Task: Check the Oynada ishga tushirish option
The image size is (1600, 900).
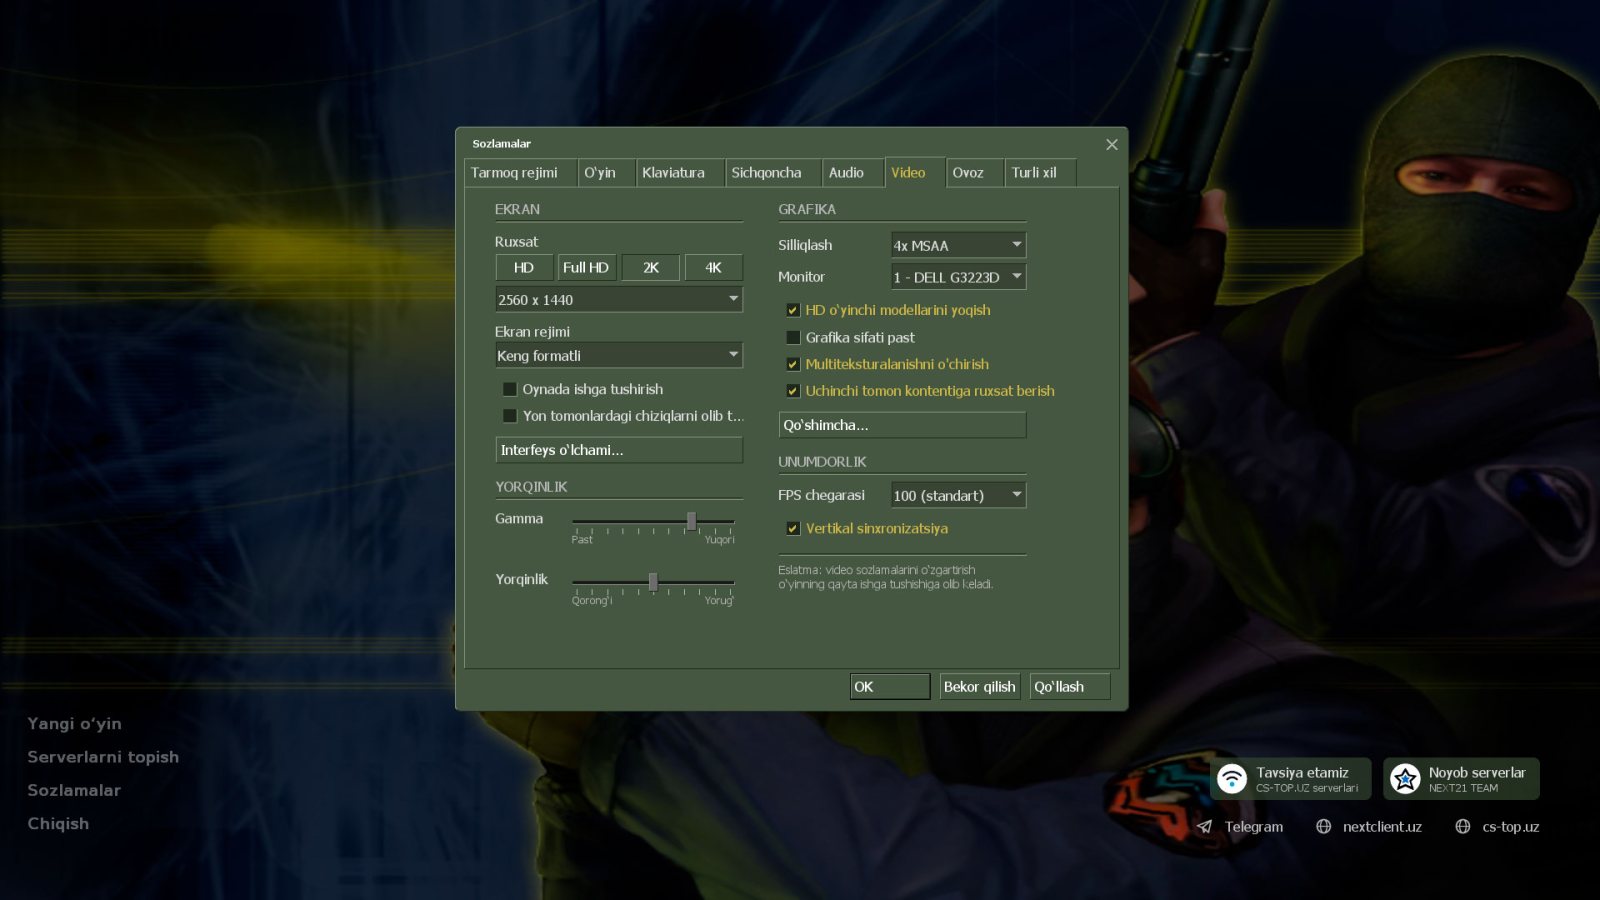Action: coord(509,389)
